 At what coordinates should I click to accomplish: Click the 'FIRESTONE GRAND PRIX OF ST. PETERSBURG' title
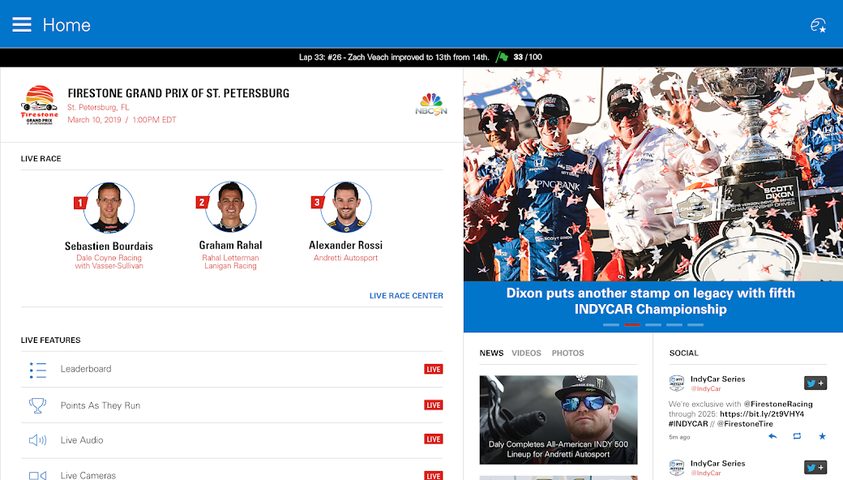(x=178, y=93)
